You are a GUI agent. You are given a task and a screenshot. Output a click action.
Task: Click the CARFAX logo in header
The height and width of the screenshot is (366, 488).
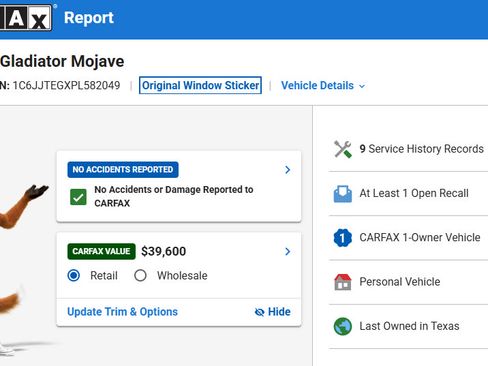(x=26, y=18)
